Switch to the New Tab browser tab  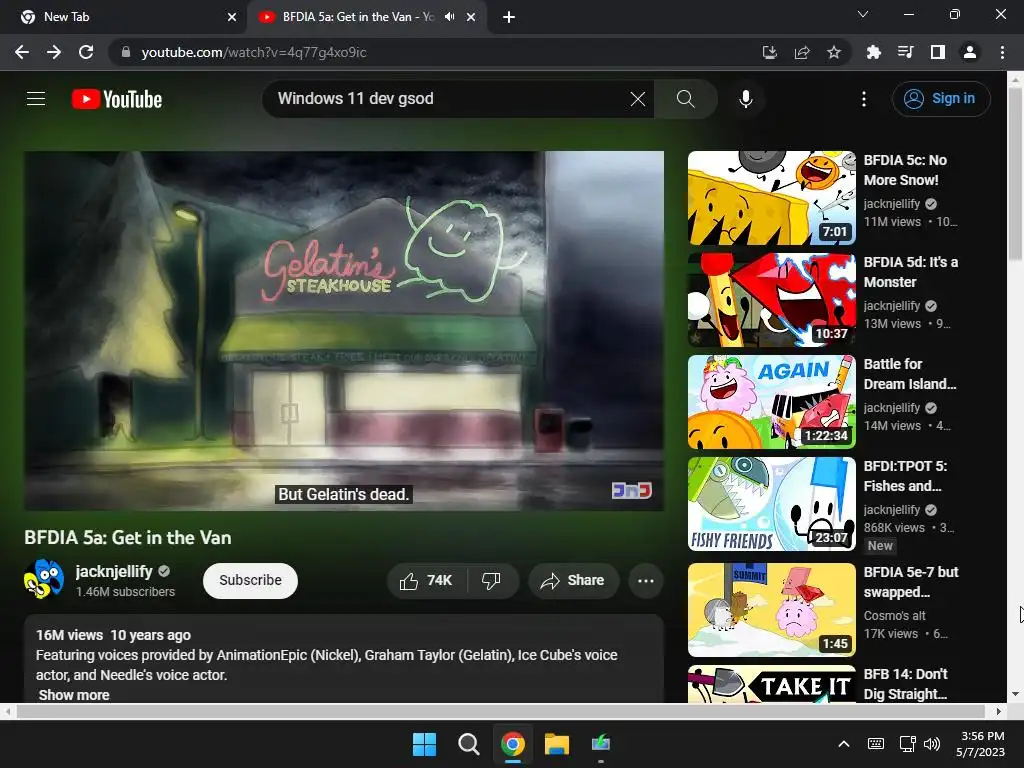123,17
